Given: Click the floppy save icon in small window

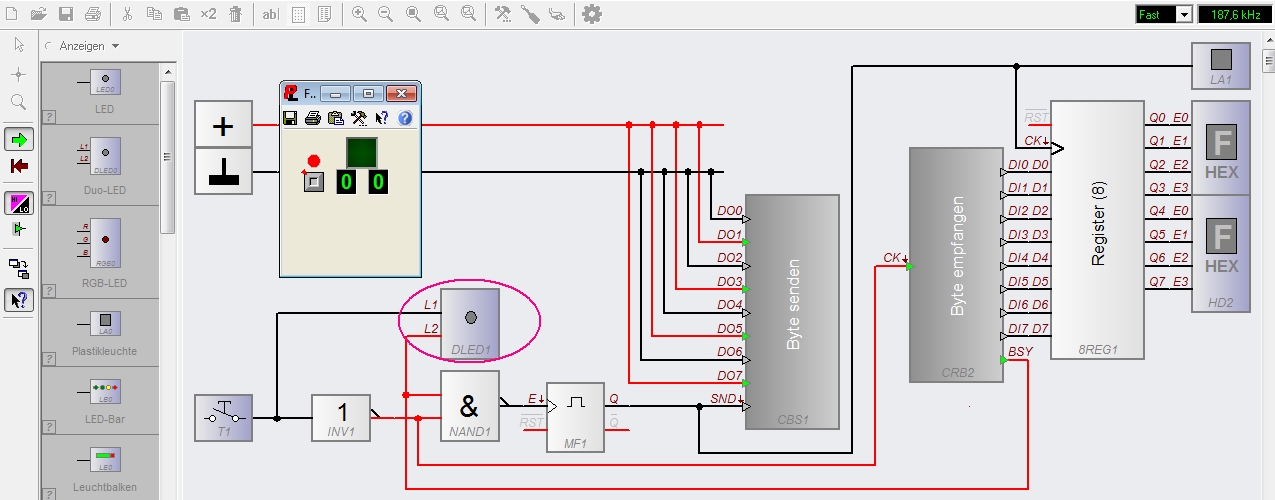Looking at the screenshot, I should point(290,118).
